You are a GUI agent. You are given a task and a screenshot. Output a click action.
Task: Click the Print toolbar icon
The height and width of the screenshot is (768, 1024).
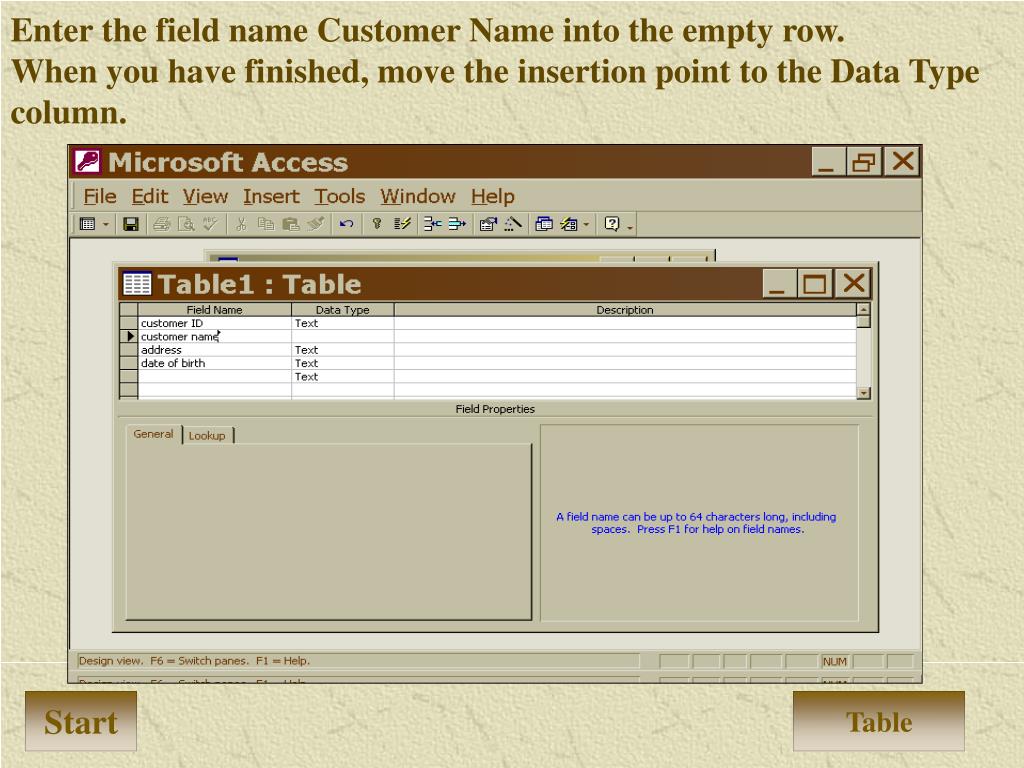tap(161, 224)
